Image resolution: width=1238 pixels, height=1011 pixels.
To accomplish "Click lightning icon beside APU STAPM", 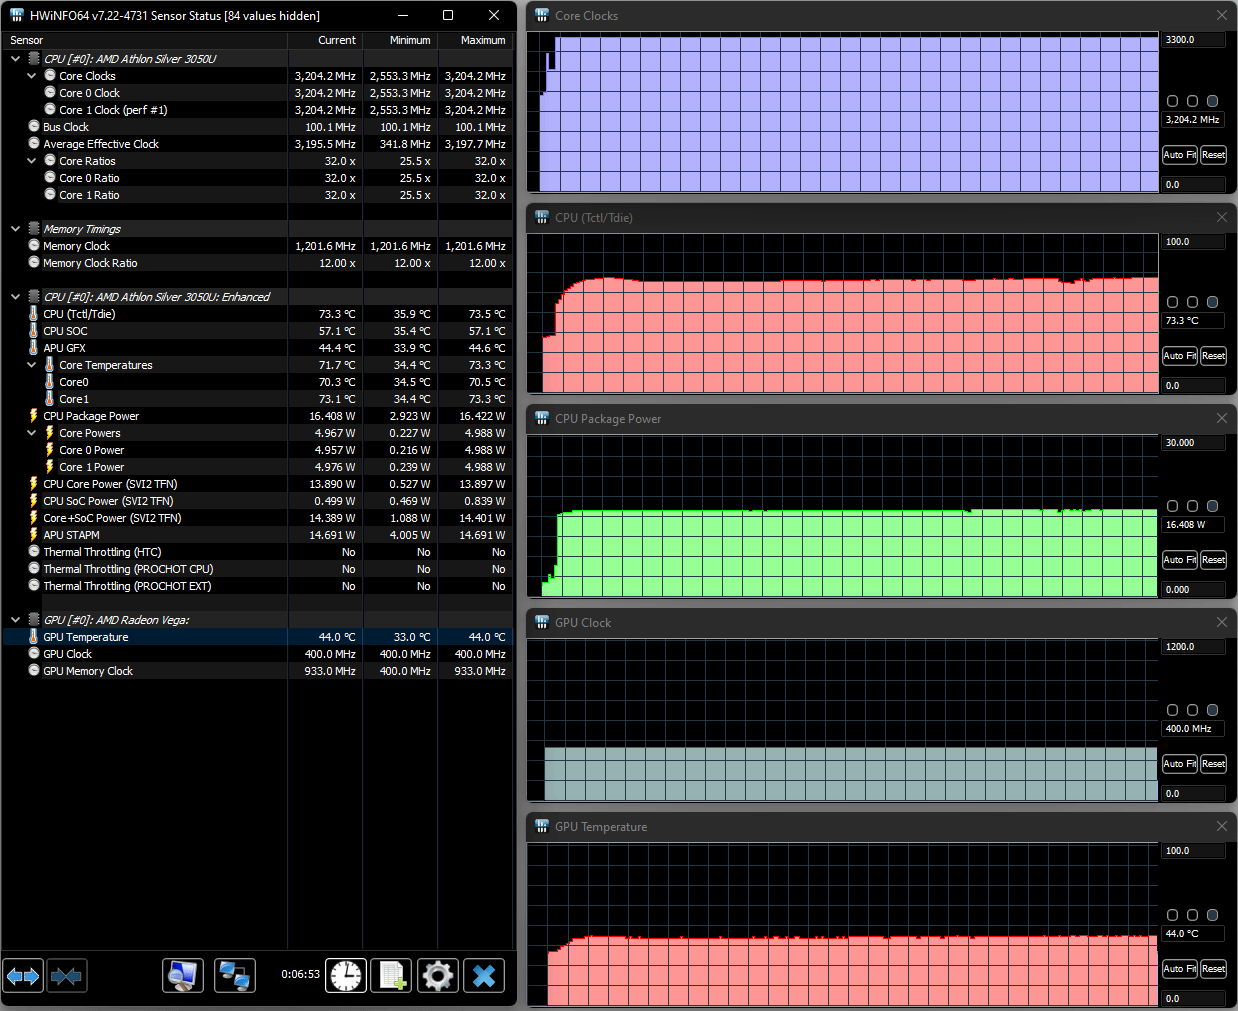I will (34, 535).
